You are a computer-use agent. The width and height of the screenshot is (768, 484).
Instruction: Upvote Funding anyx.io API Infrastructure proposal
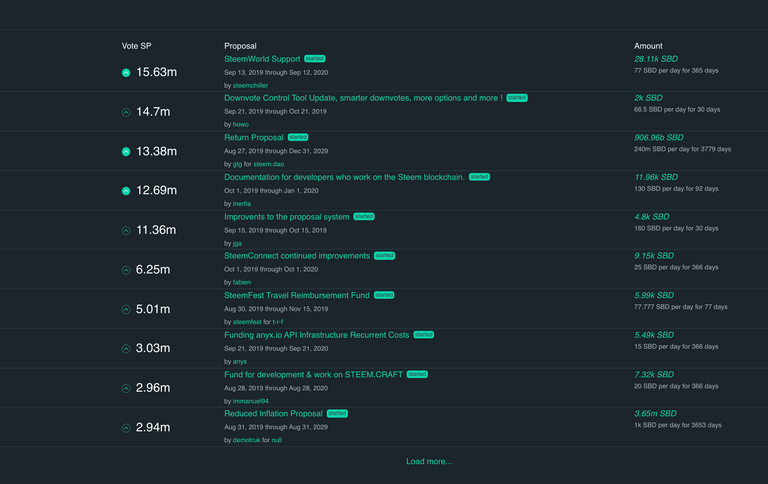coord(126,348)
